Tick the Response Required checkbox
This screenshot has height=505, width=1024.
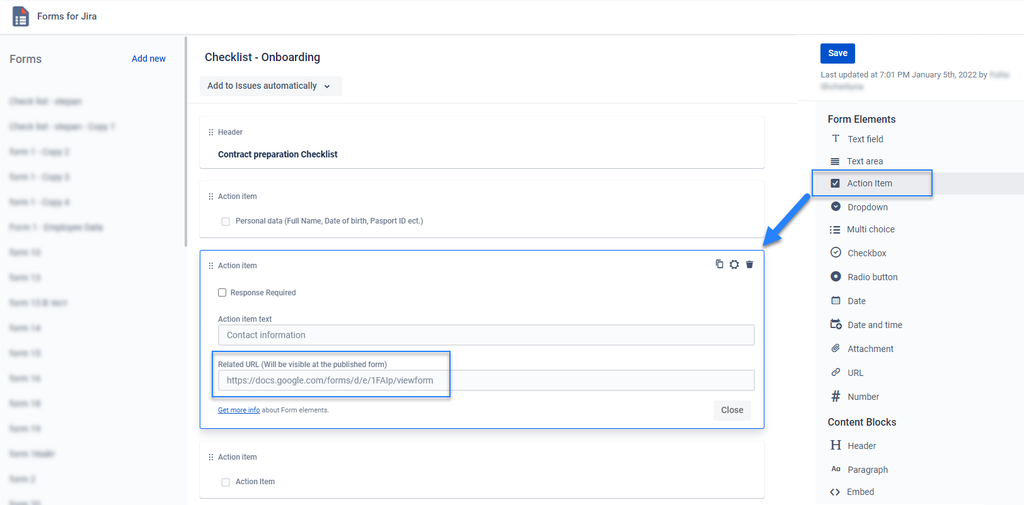222,293
